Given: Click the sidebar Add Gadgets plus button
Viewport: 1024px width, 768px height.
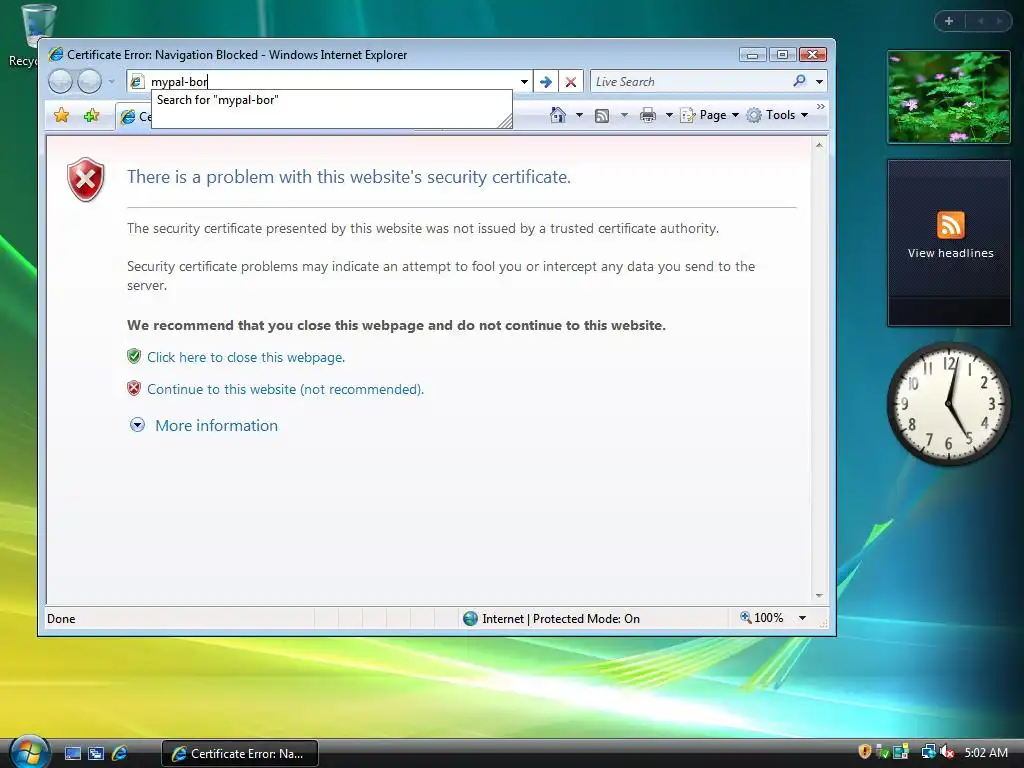Looking at the screenshot, I should tap(949, 21).
